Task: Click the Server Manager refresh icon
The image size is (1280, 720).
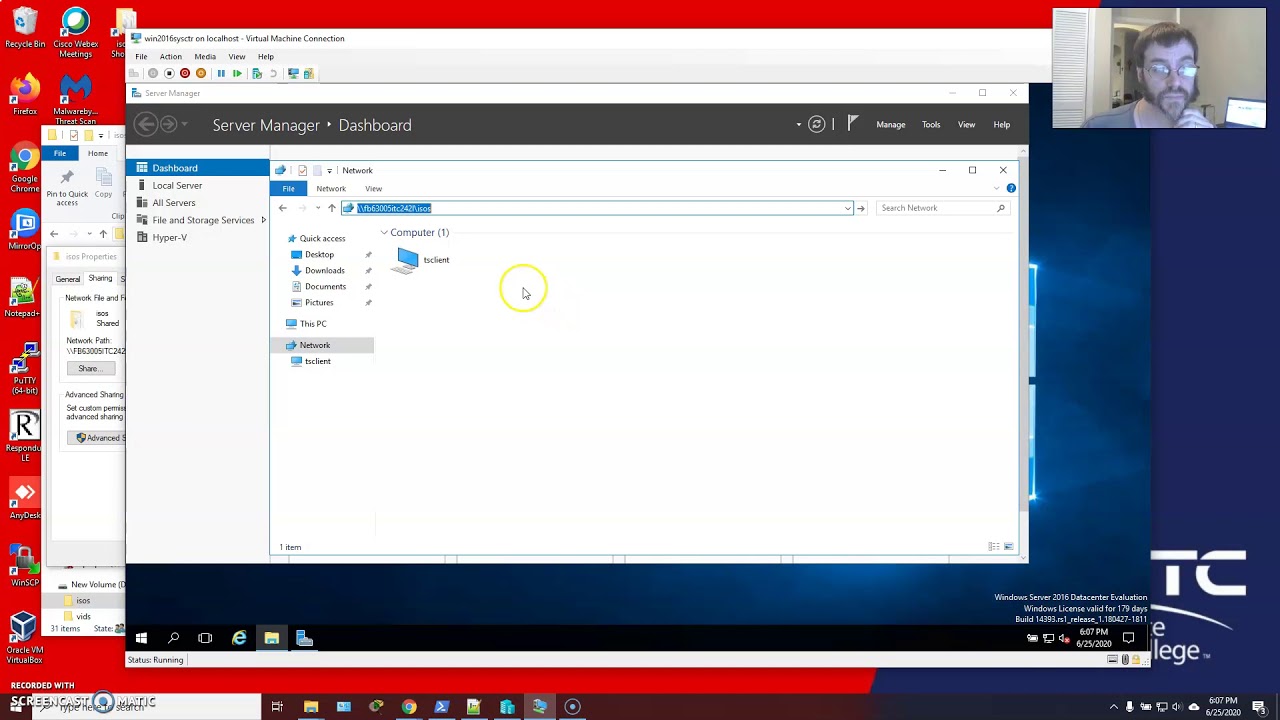Action: coord(816,124)
